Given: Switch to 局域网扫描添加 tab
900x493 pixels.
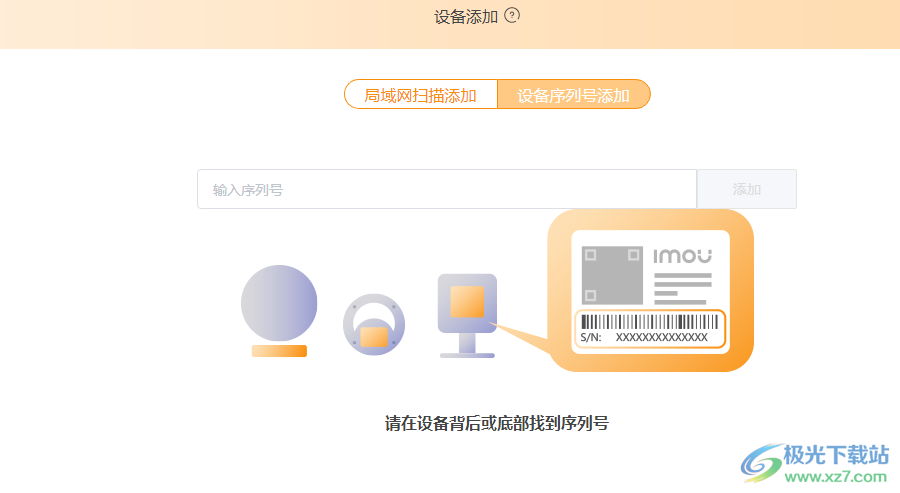Looking at the screenshot, I should (421, 95).
